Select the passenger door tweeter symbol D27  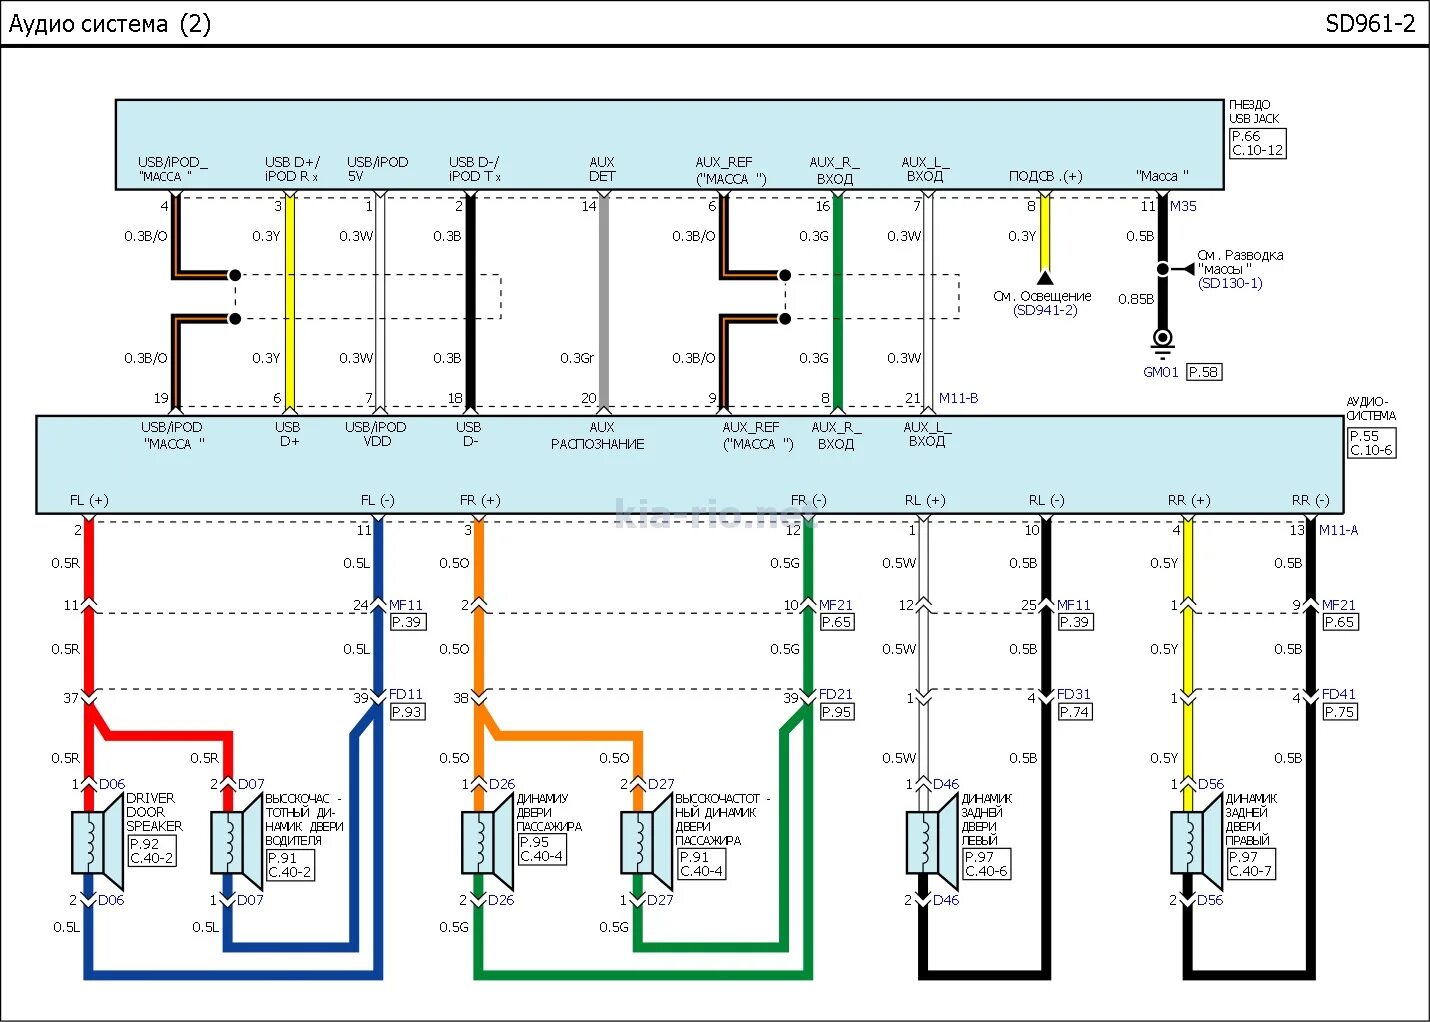pos(647,843)
